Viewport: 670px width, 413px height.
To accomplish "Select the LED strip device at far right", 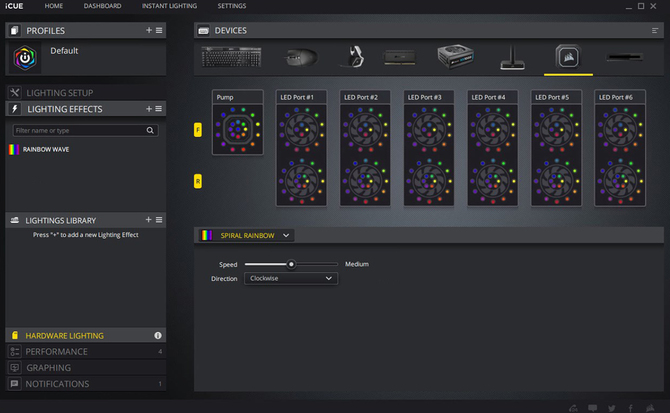I will (x=624, y=57).
